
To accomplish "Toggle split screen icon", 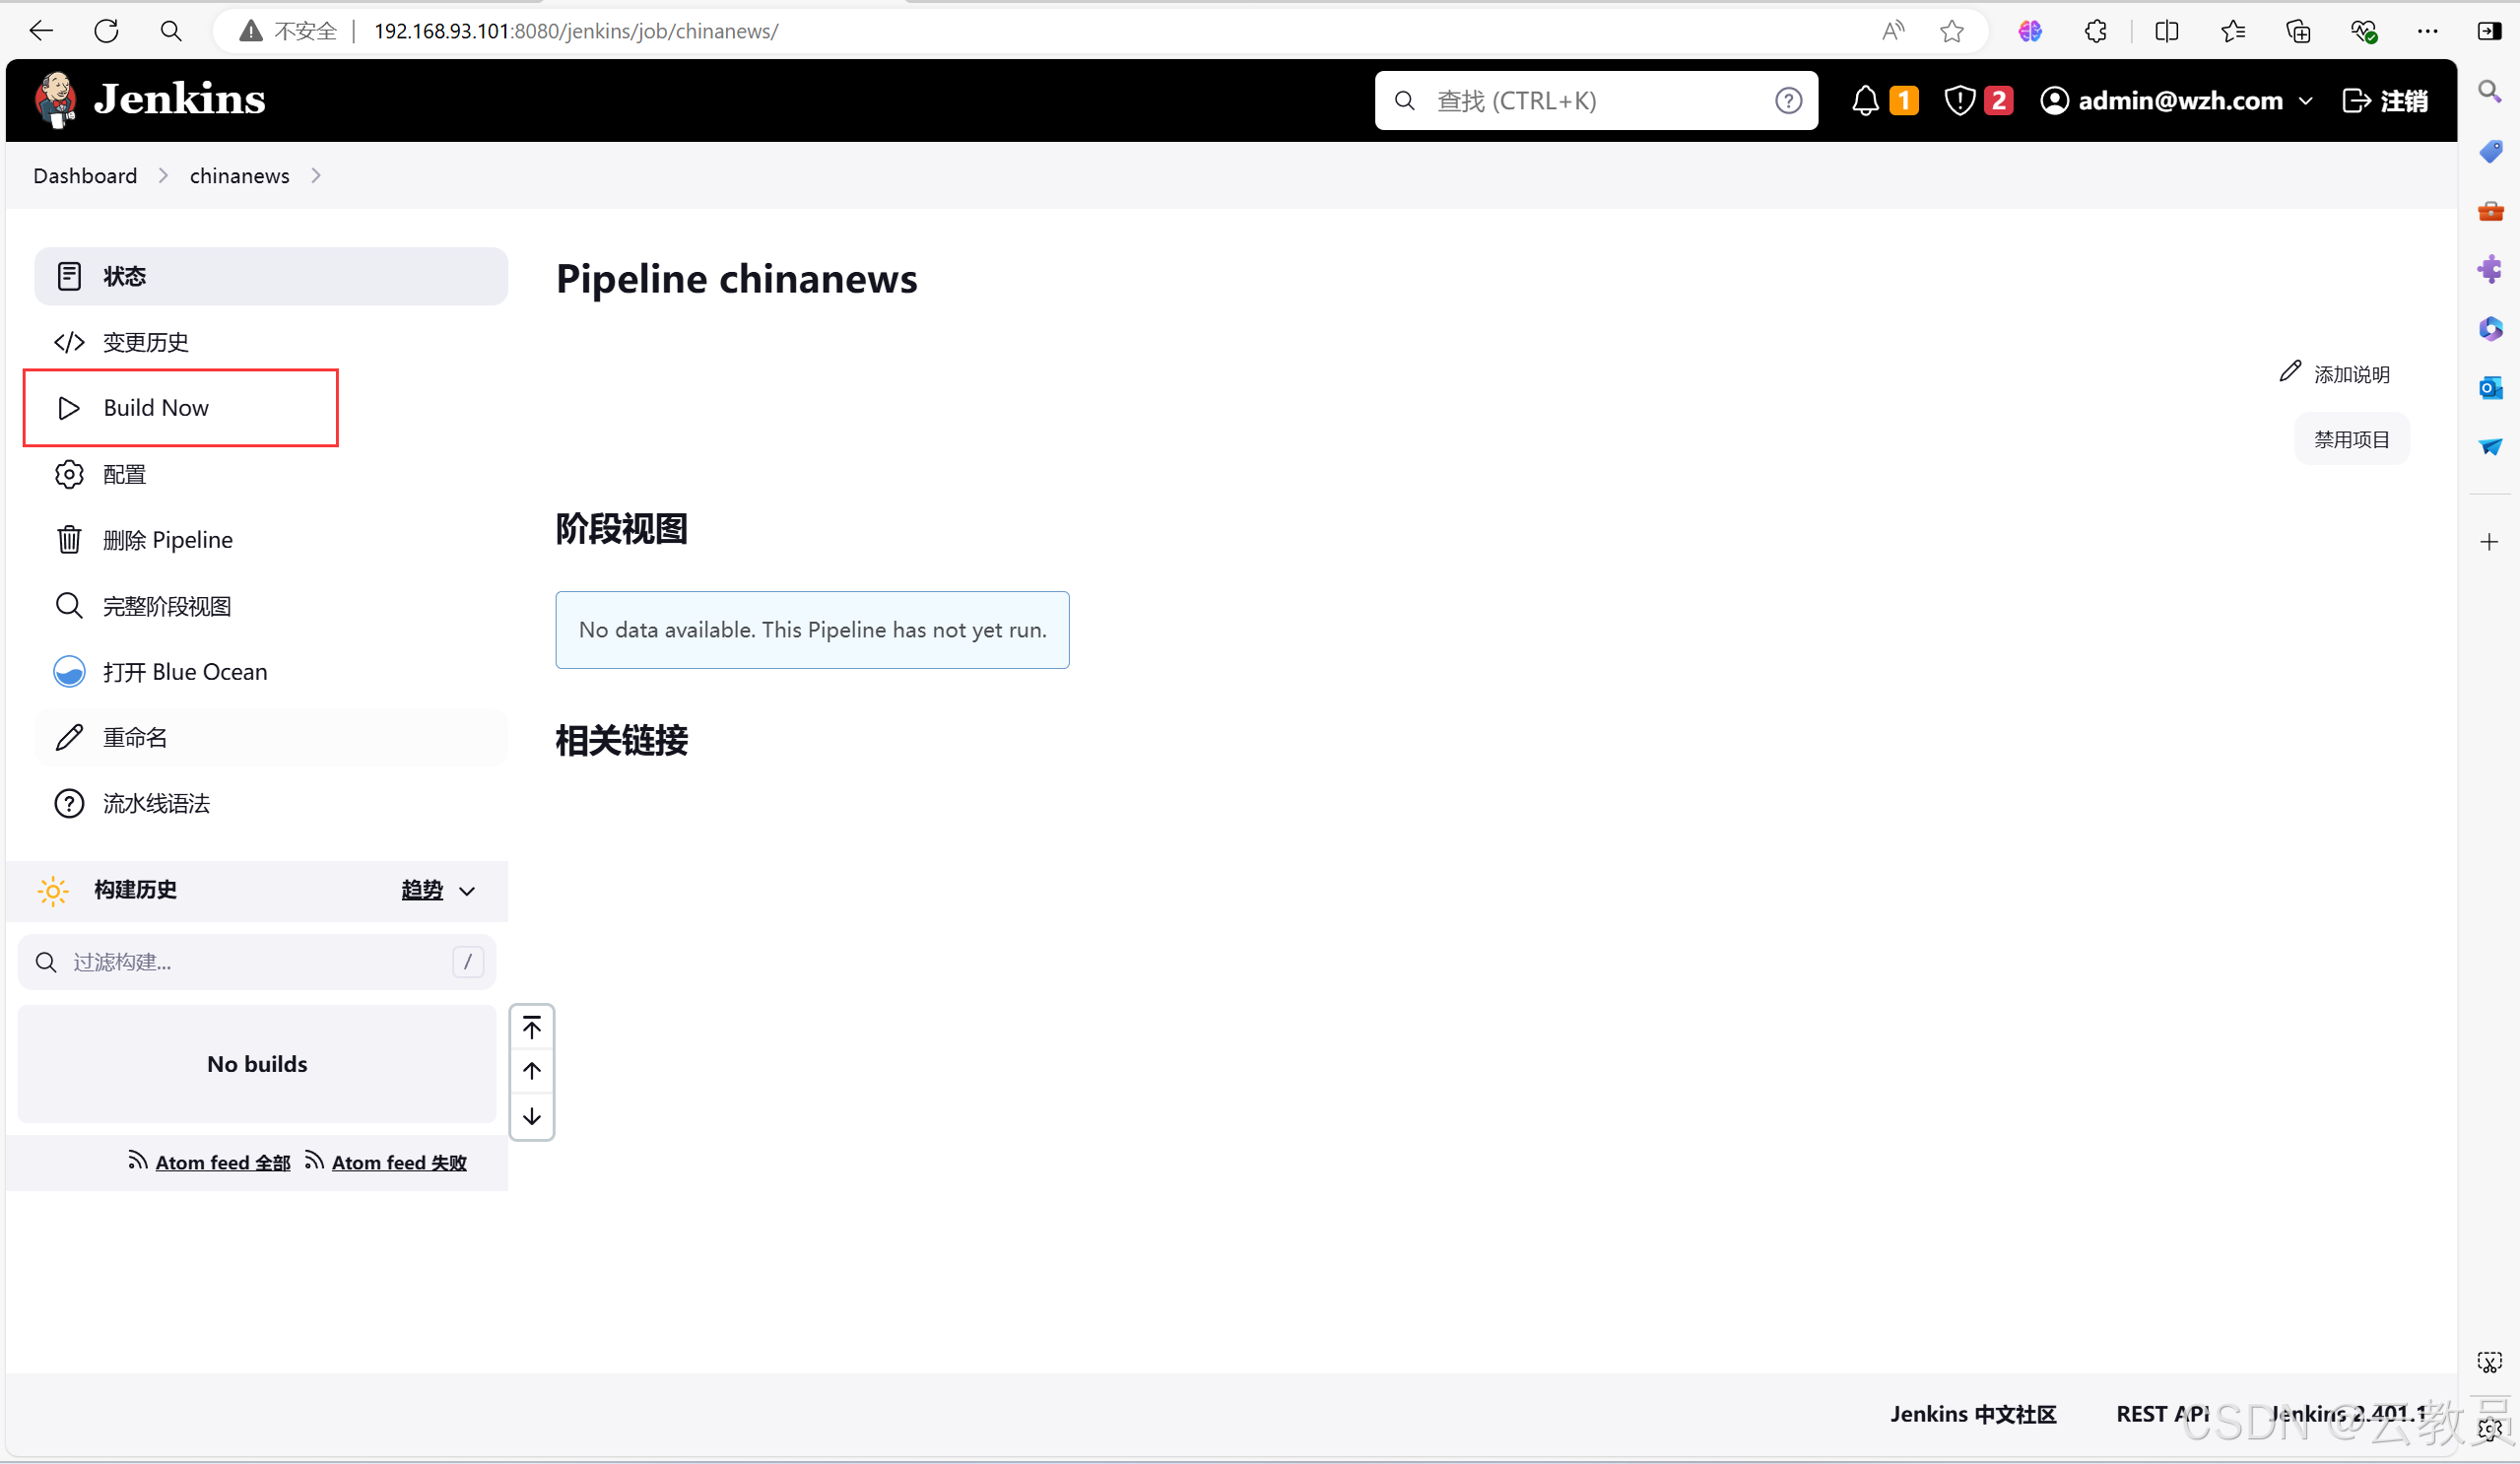I will [x=2167, y=31].
